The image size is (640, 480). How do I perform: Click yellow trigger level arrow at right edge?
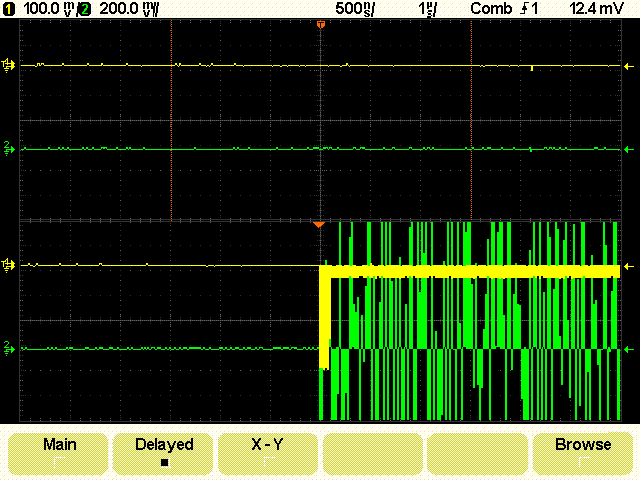629,66
